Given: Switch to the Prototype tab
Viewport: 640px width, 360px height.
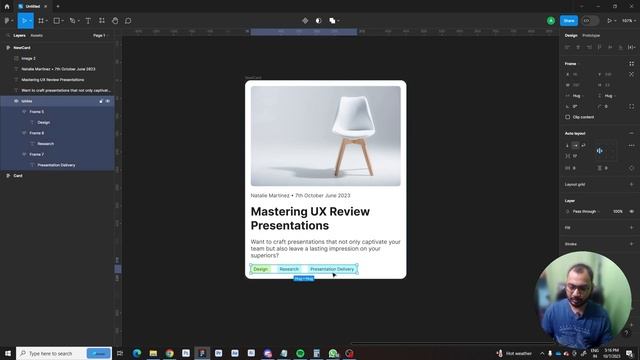Looking at the screenshot, I should (591, 36).
